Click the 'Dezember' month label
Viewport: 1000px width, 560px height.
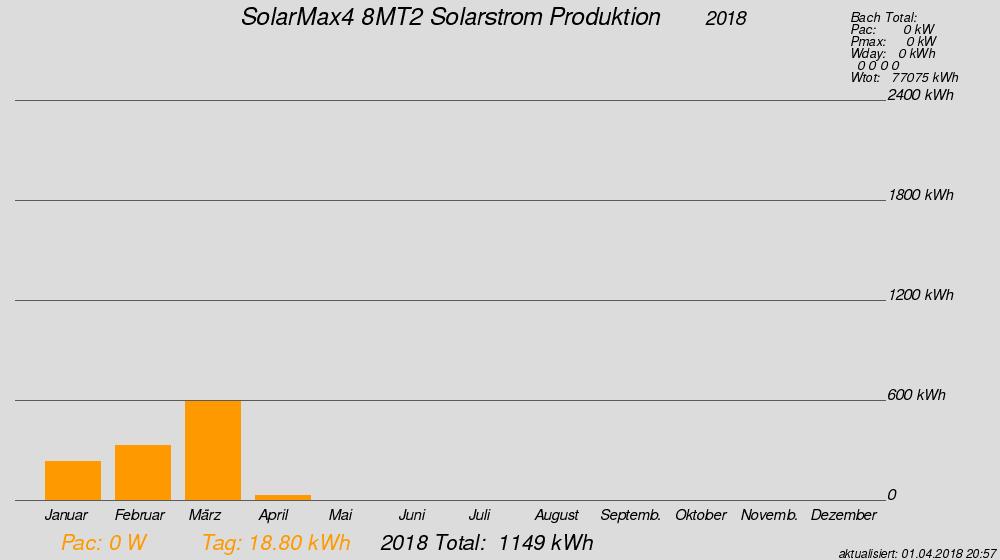pyautogui.click(x=844, y=515)
